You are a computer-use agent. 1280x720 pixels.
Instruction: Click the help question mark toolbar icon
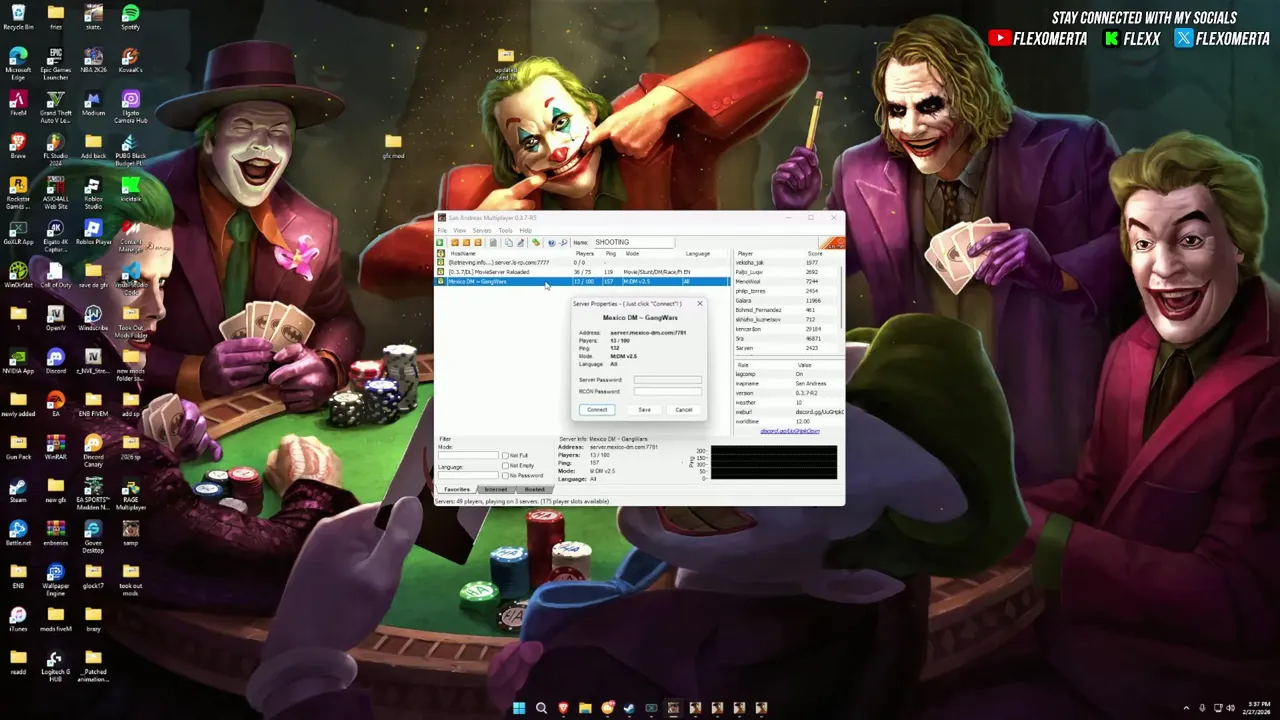pyautogui.click(x=551, y=242)
